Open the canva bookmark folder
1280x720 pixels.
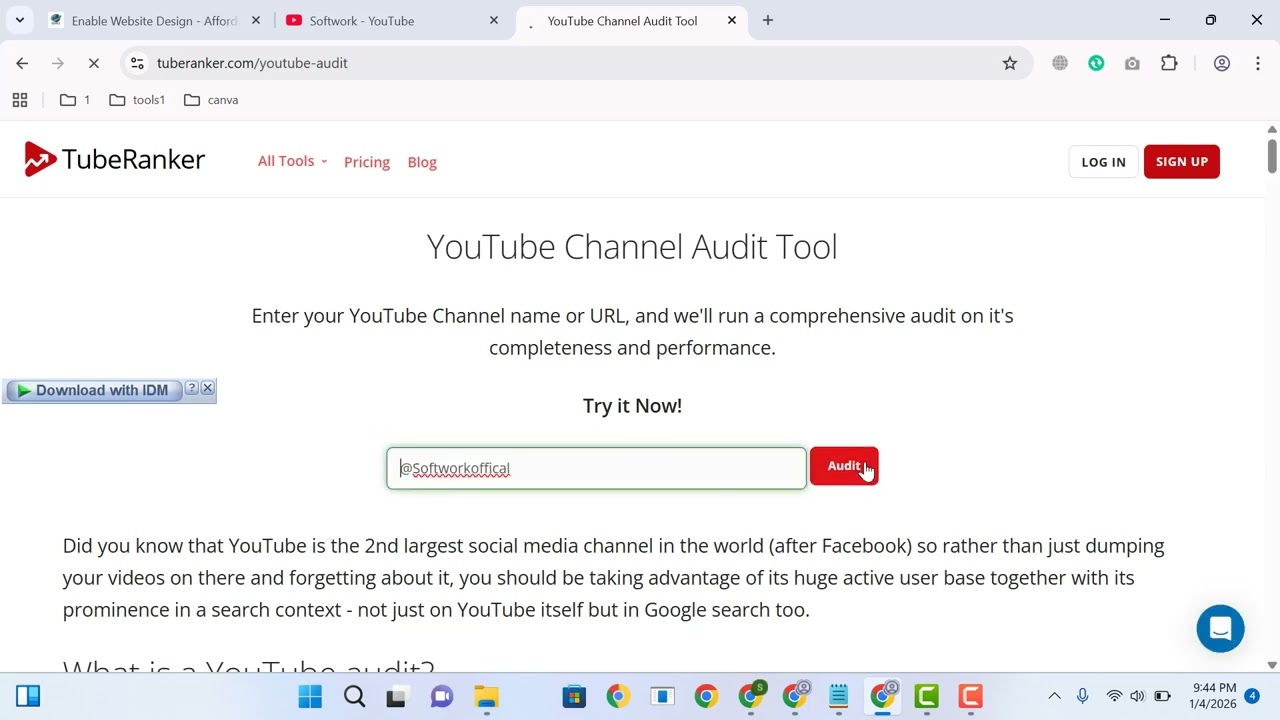211,100
